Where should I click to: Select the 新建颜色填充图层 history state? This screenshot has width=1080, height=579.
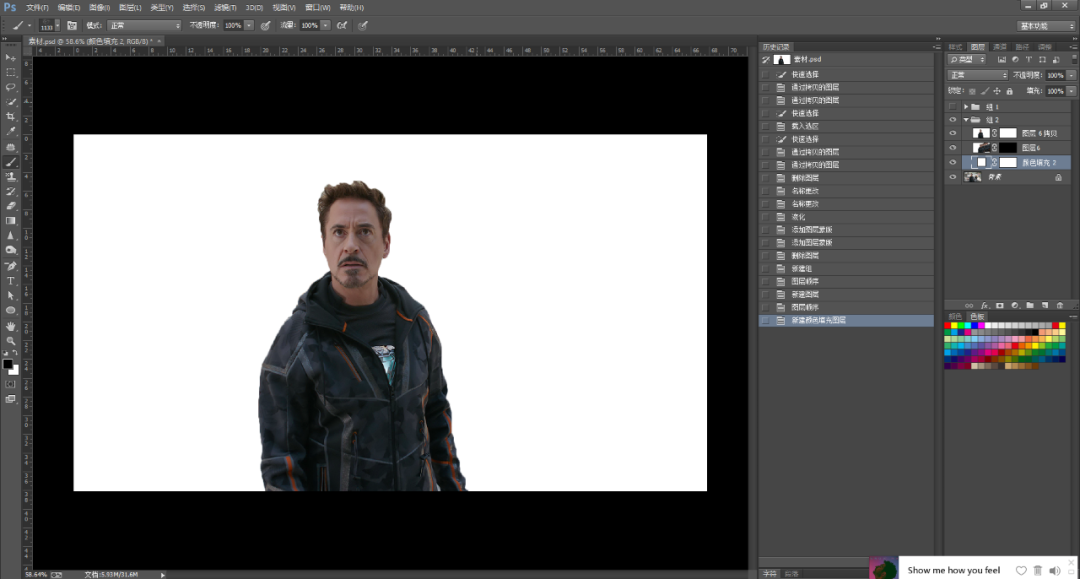coord(846,320)
